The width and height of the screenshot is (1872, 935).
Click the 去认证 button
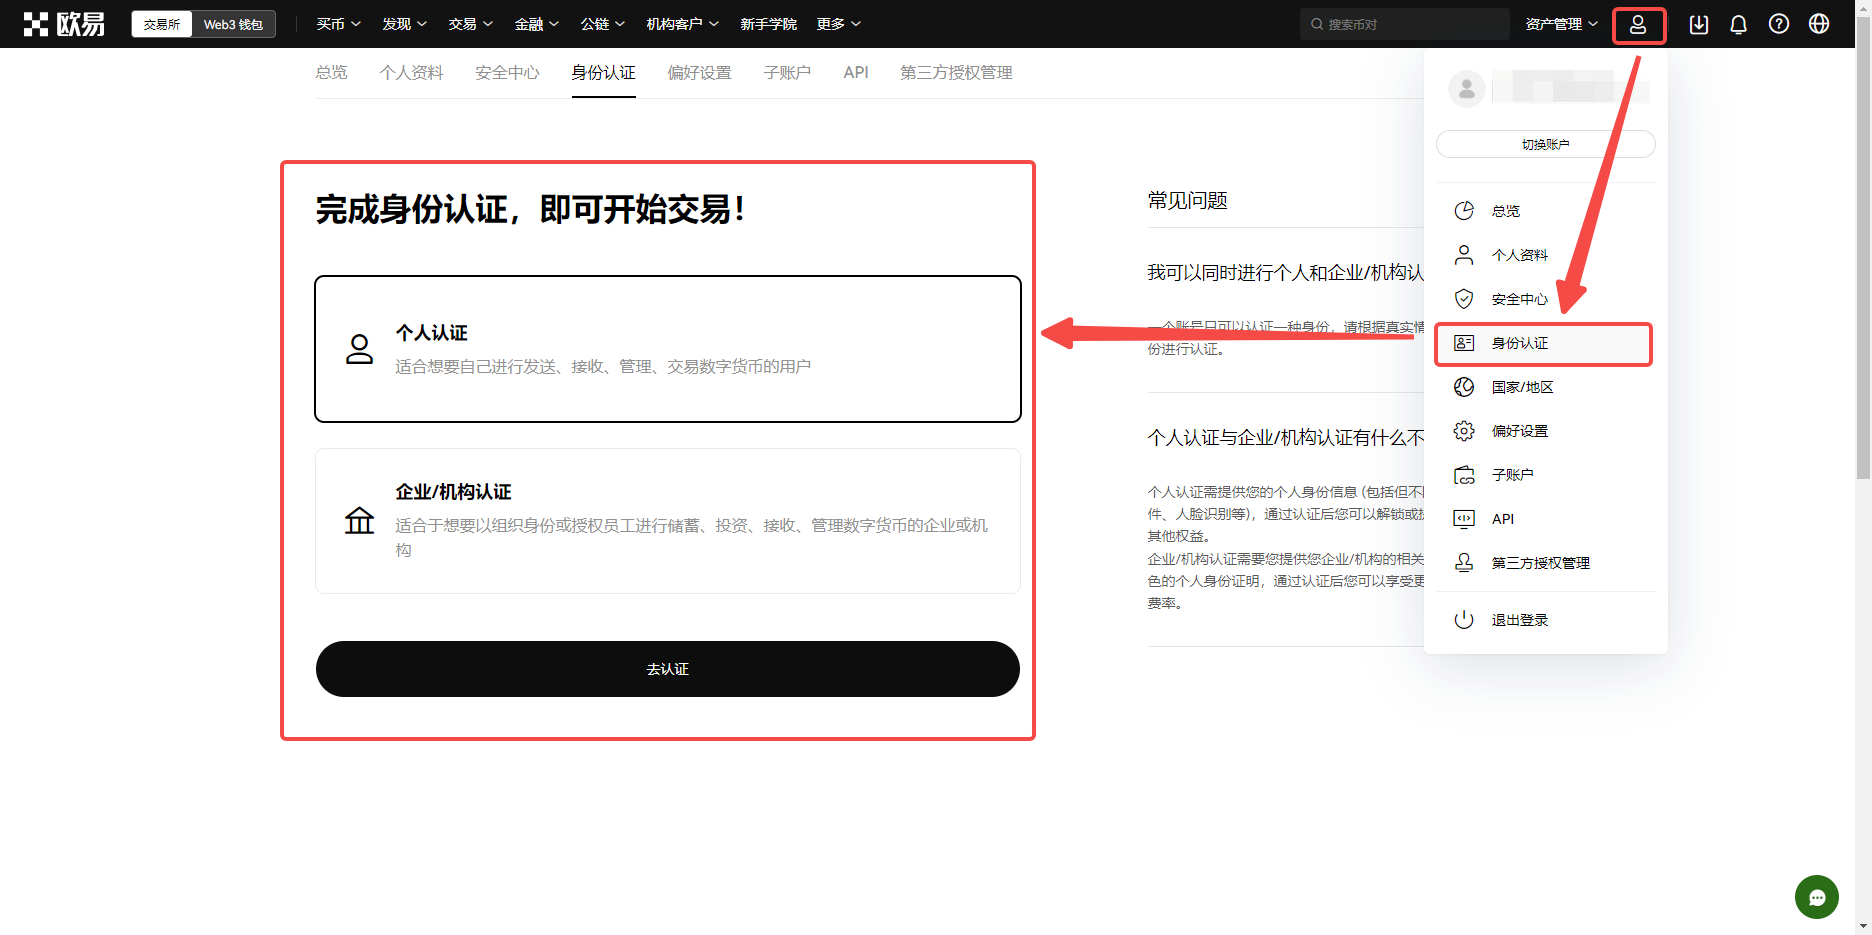(668, 669)
